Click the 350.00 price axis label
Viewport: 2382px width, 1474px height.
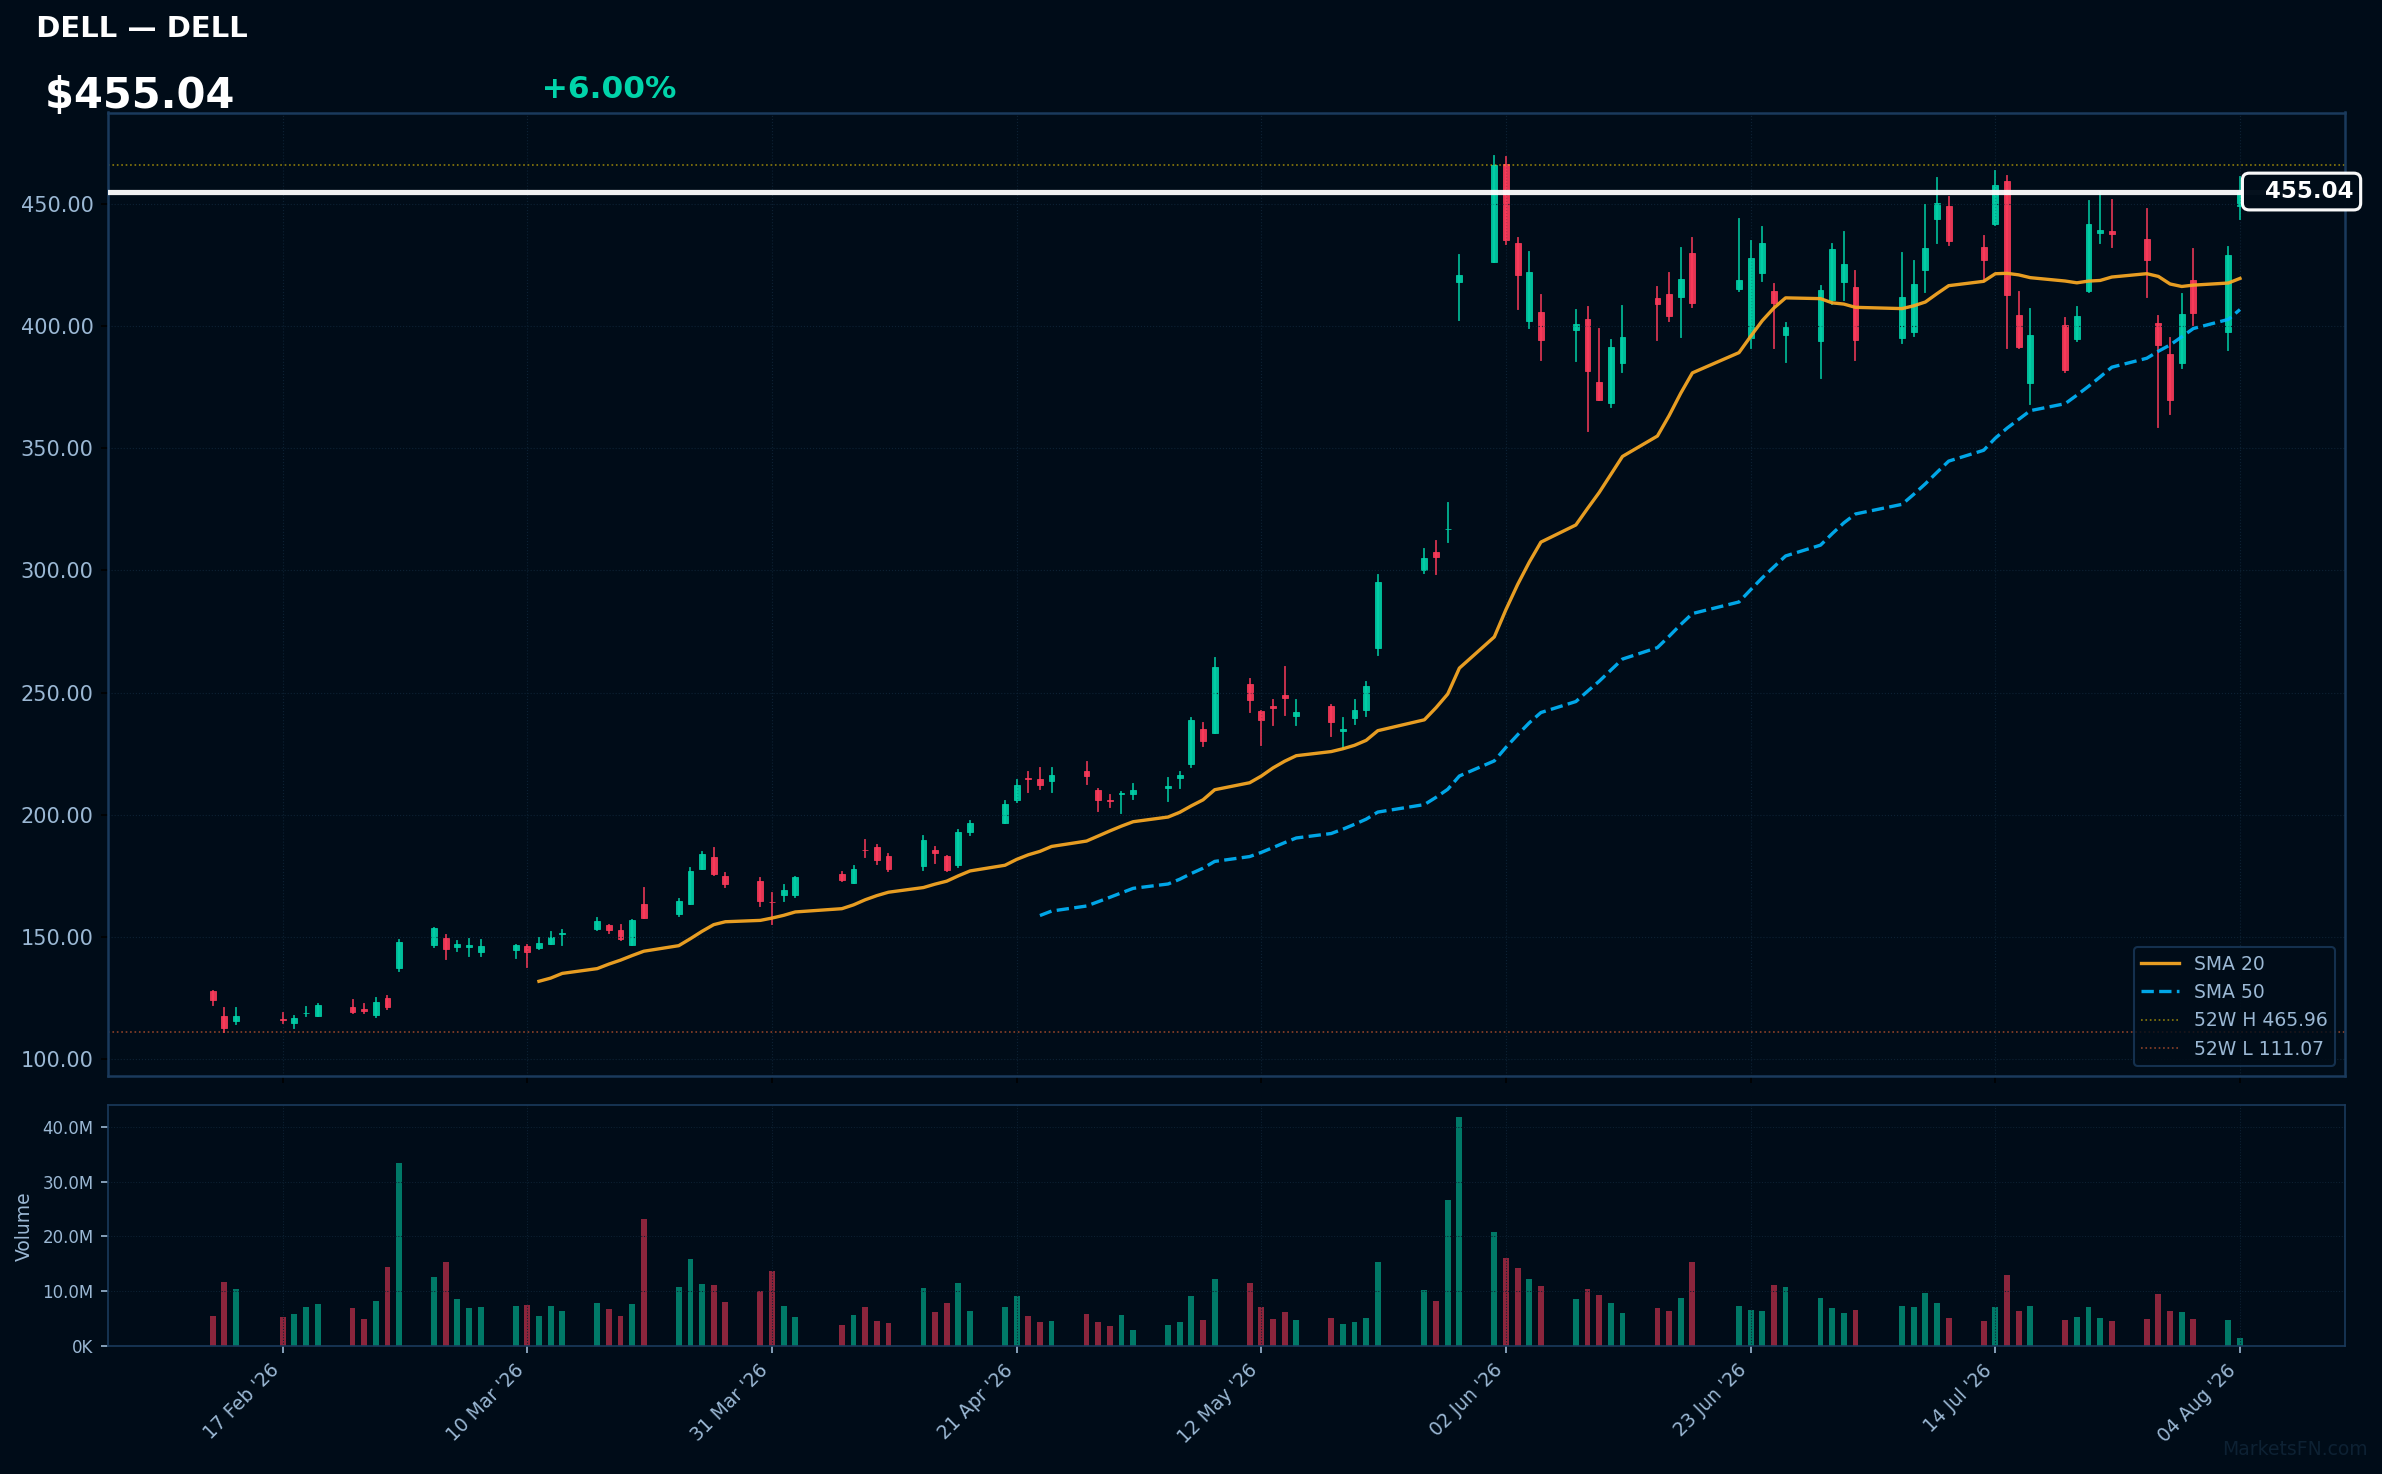point(57,448)
